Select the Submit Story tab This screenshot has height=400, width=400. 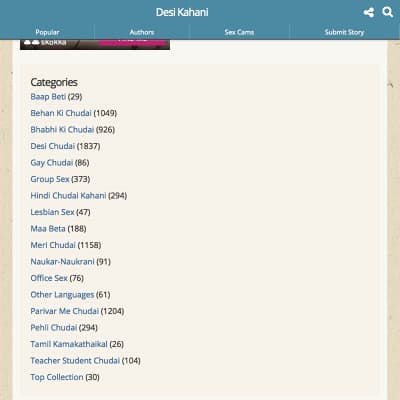tap(344, 32)
